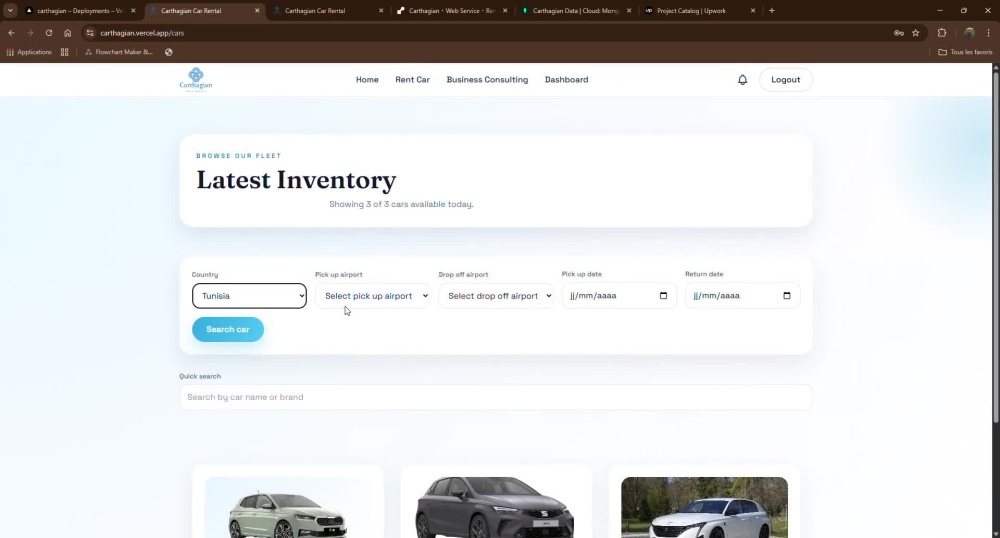1000x538 pixels.
Task: Click the text Showing 3 of 3 cars available today
Action: pos(401,205)
